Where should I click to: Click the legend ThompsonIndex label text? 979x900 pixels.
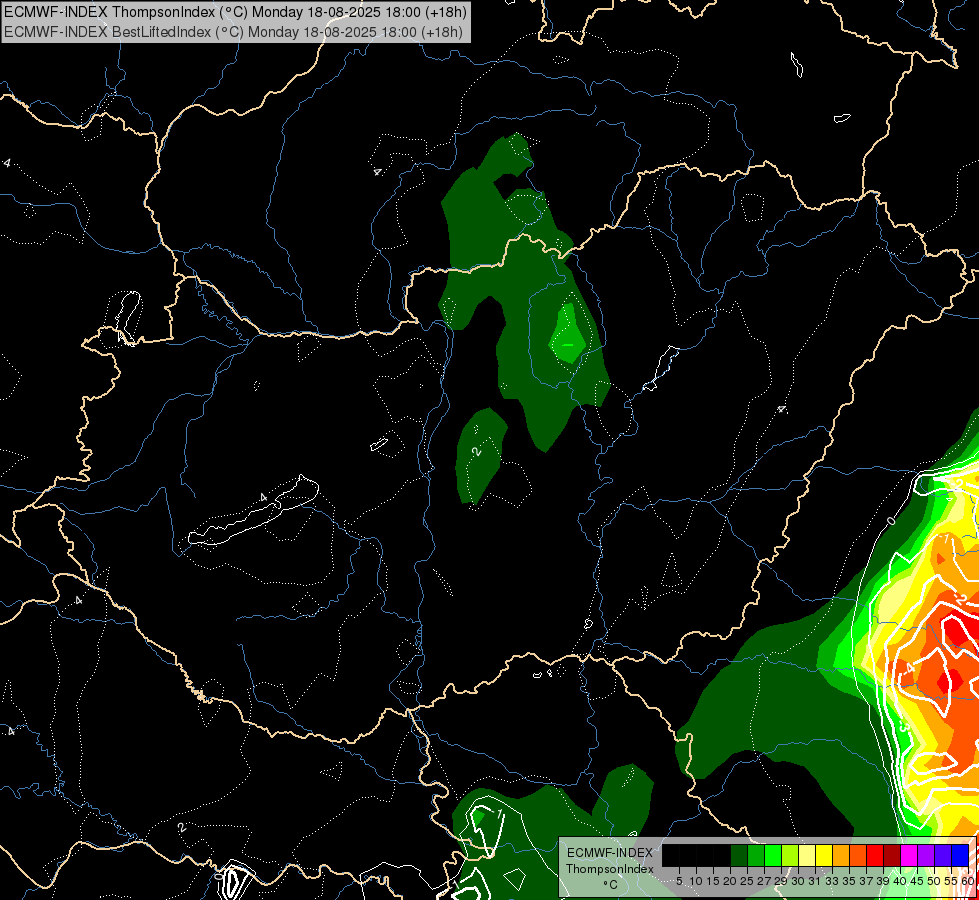[x=609, y=869]
